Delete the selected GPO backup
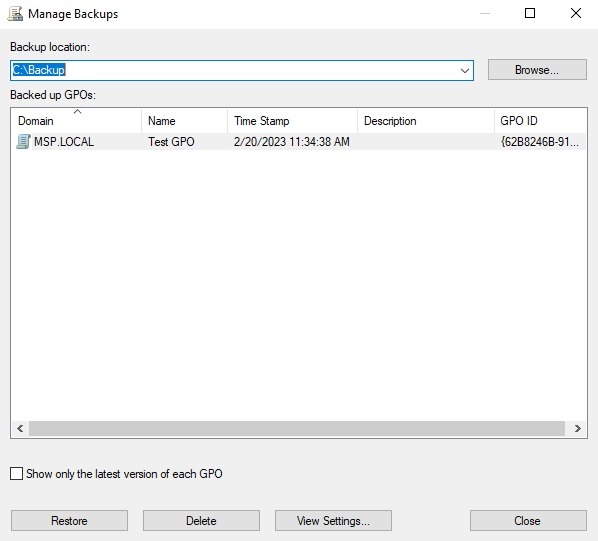598x541 pixels. tap(201, 520)
